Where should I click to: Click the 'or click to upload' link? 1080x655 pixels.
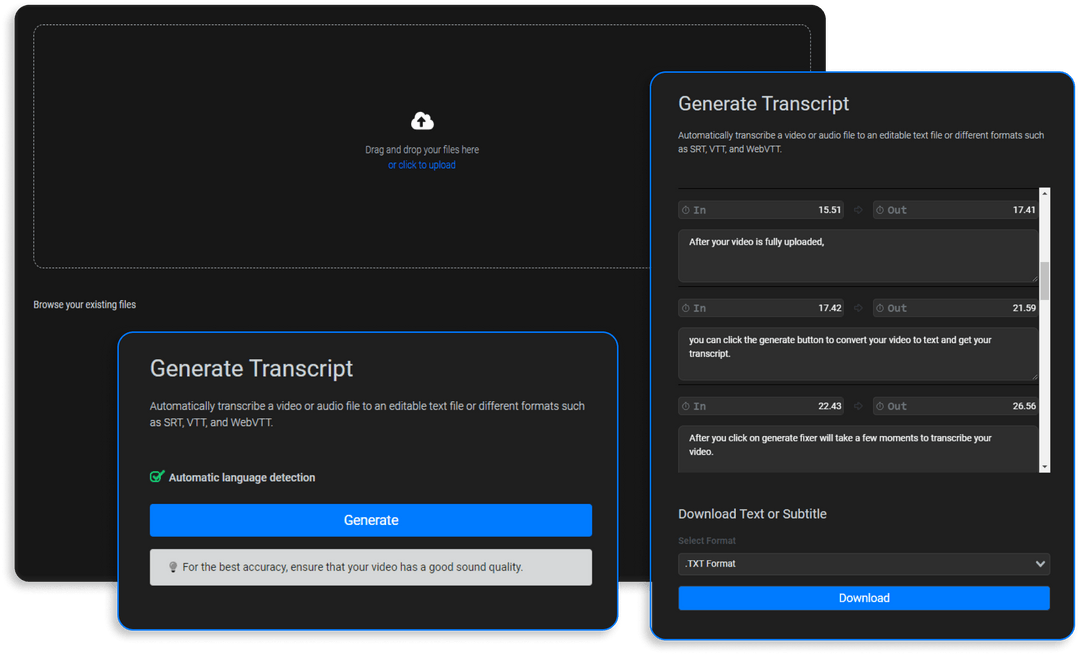(x=422, y=165)
